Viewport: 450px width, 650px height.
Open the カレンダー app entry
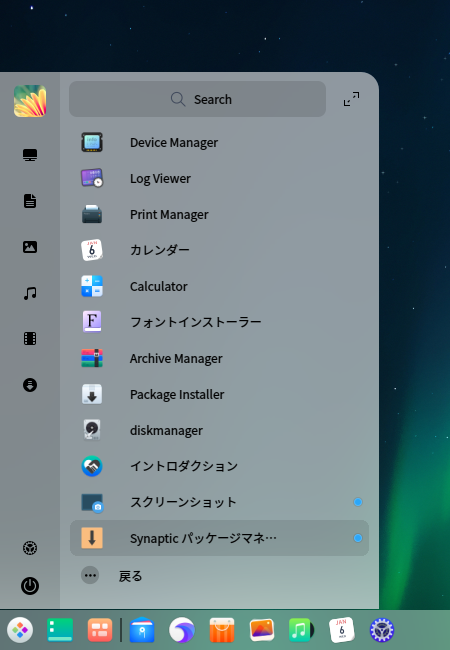[219, 250]
